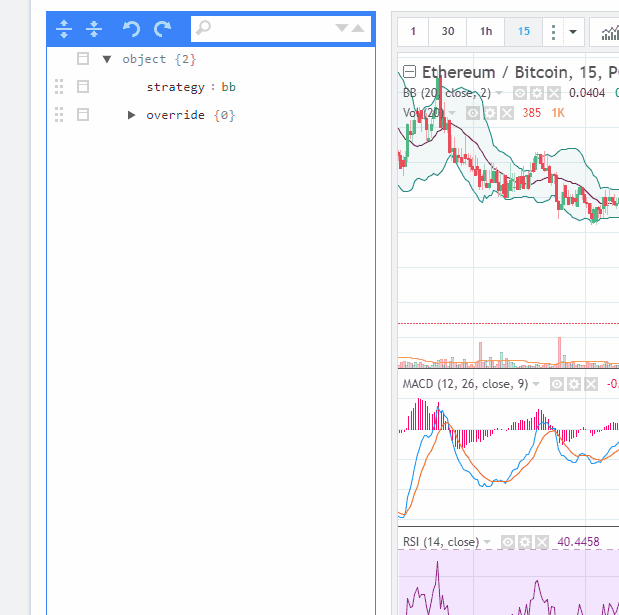Screen dimensions: 619x615
Task: Go to previous search result arrow
Action: coord(358,29)
